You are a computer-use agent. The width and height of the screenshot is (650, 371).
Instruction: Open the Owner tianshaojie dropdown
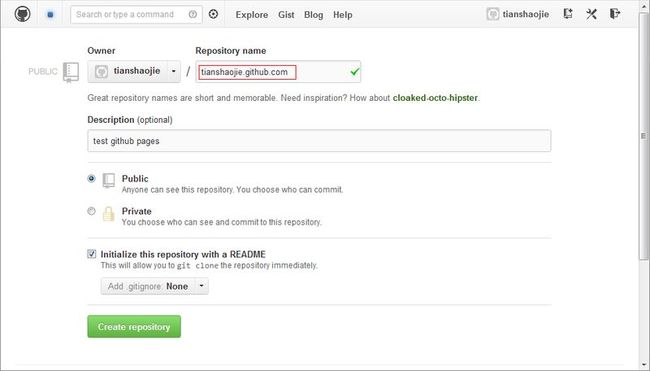coord(134,71)
